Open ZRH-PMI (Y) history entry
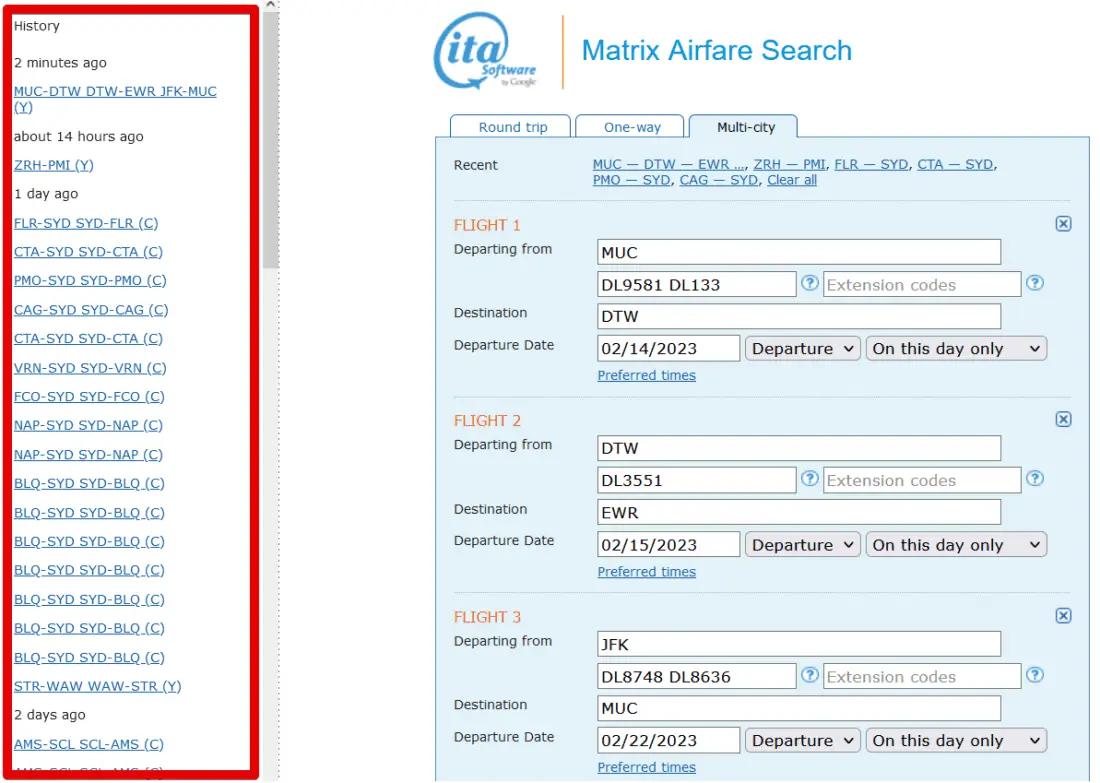The width and height of the screenshot is (1100, 783). [x=54, y=165]
